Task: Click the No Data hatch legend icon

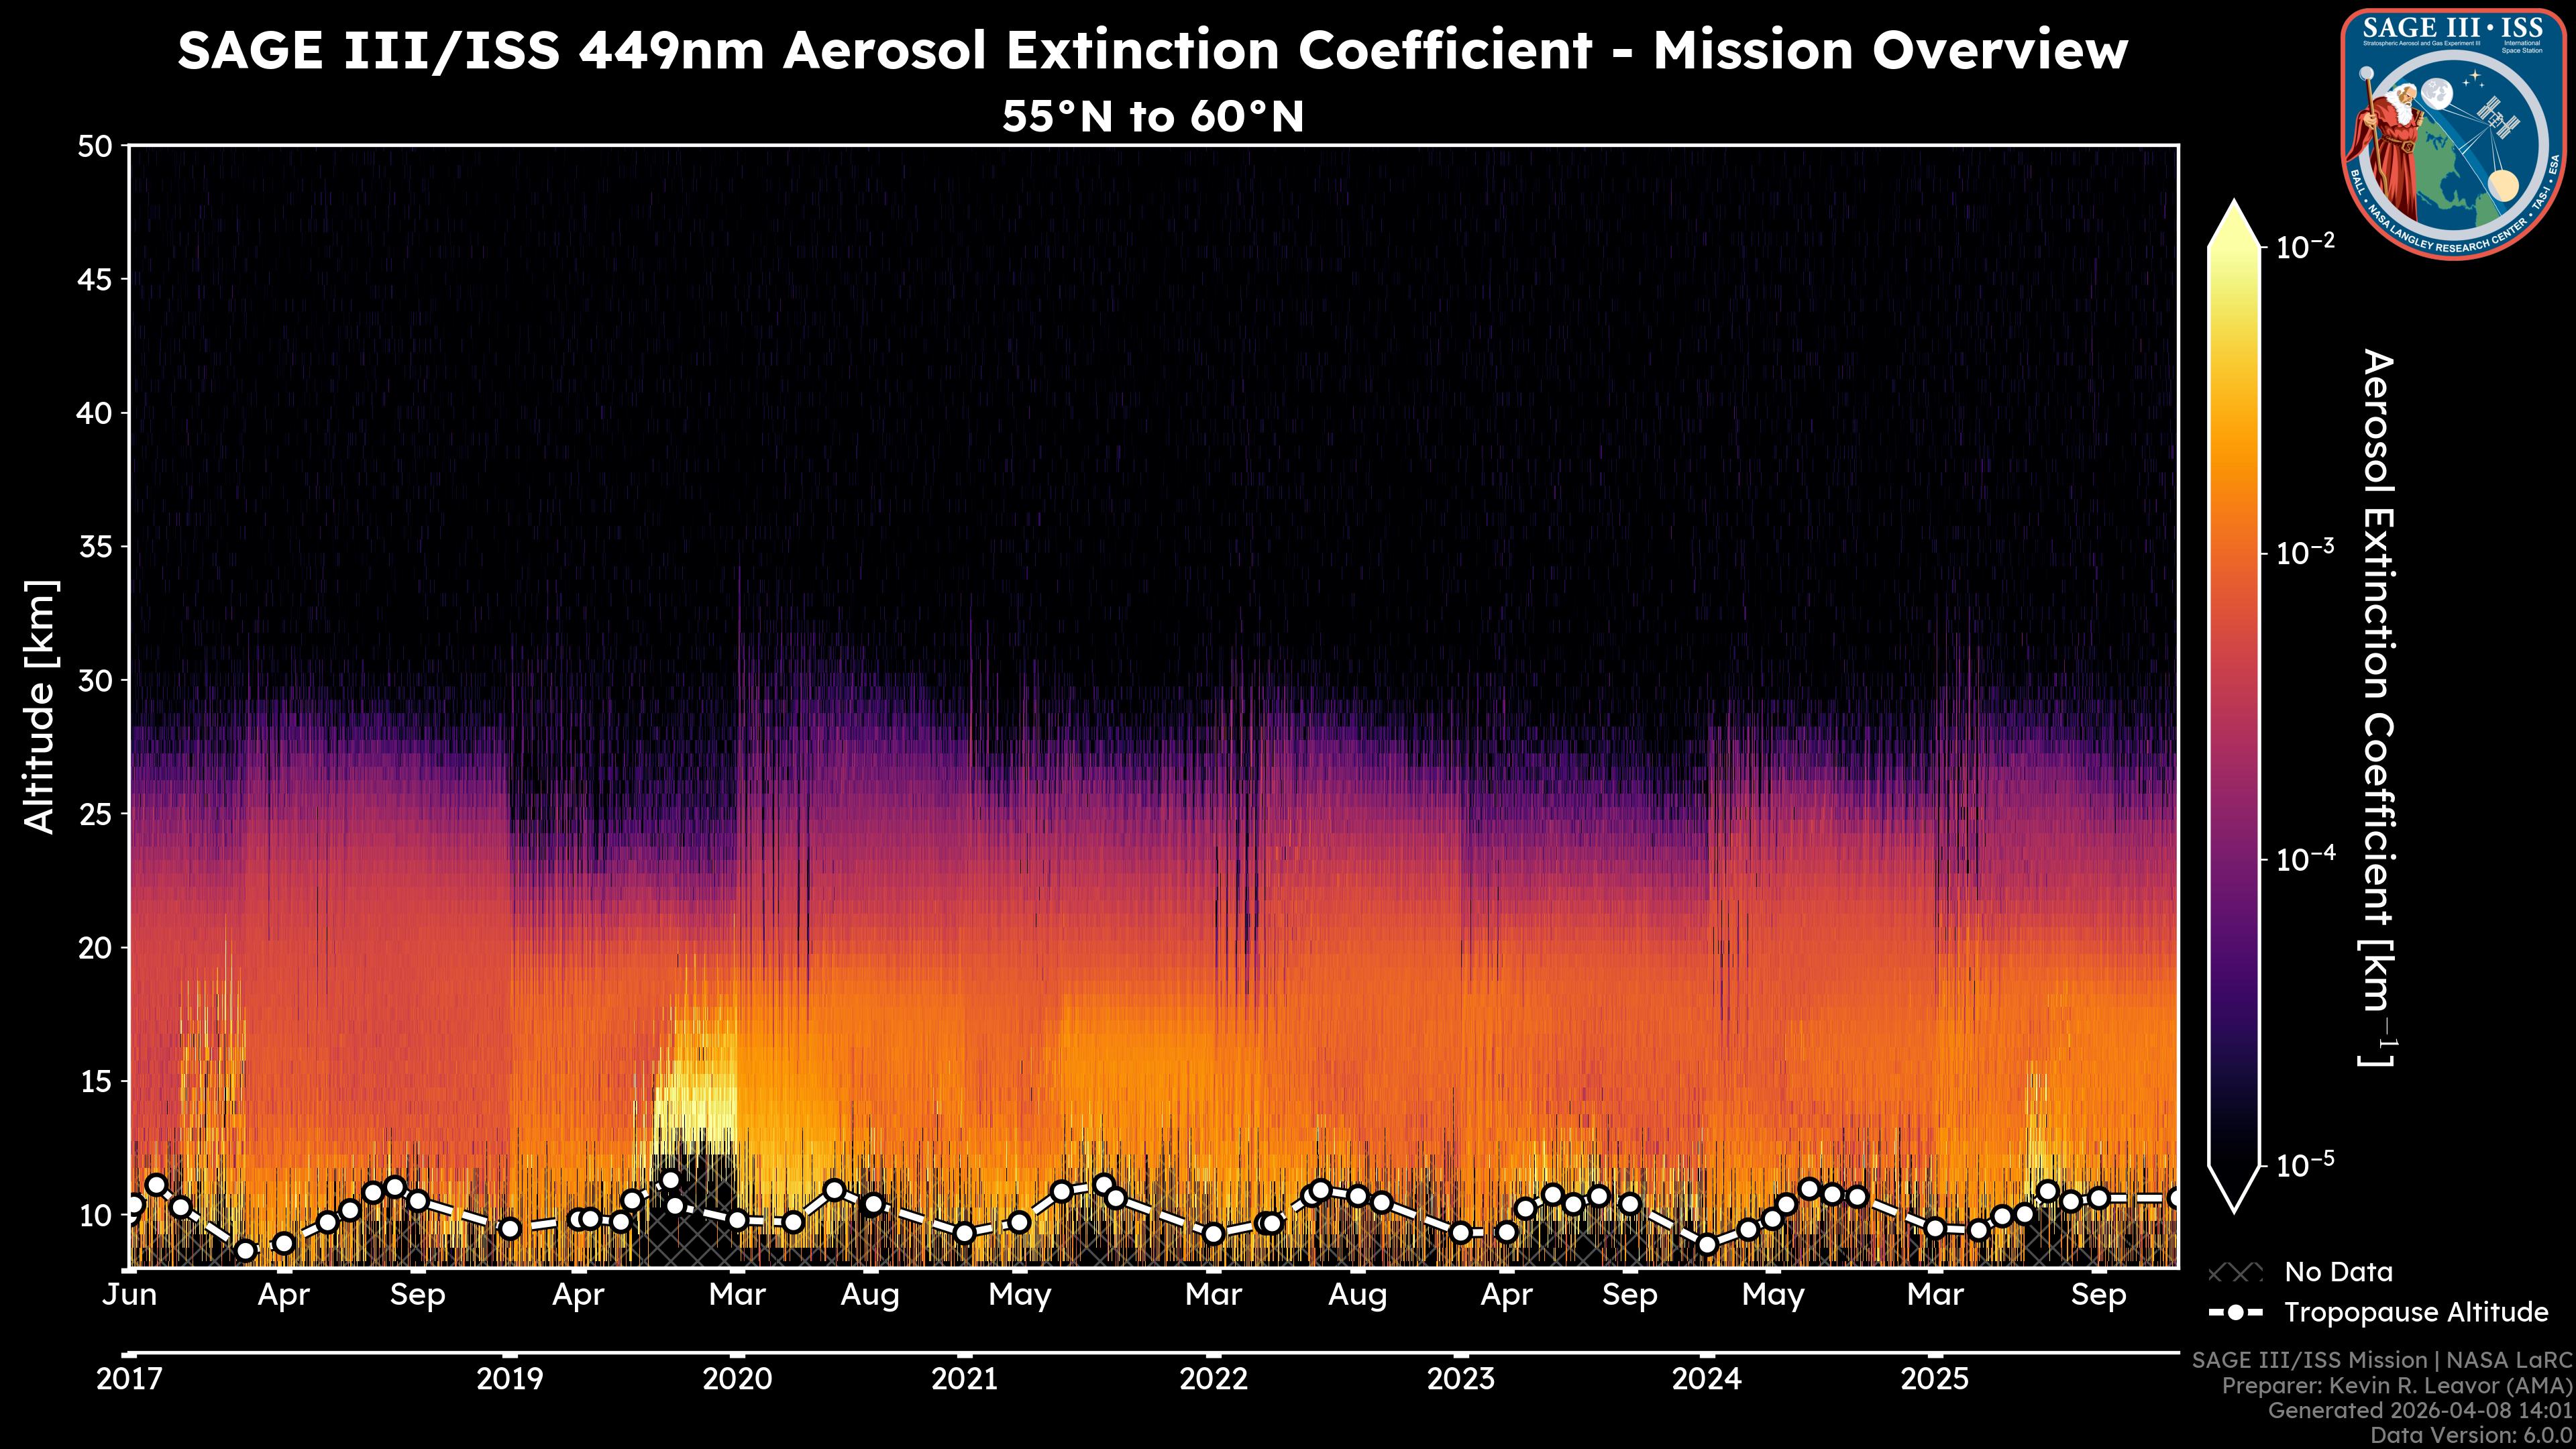Action: [x=2235, y=1273]
